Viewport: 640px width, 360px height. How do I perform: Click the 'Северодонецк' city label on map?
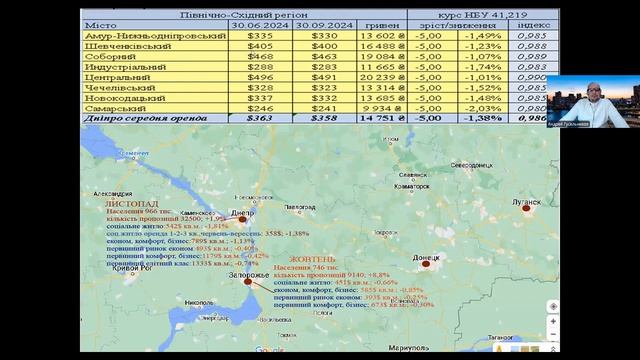point(471,165)
